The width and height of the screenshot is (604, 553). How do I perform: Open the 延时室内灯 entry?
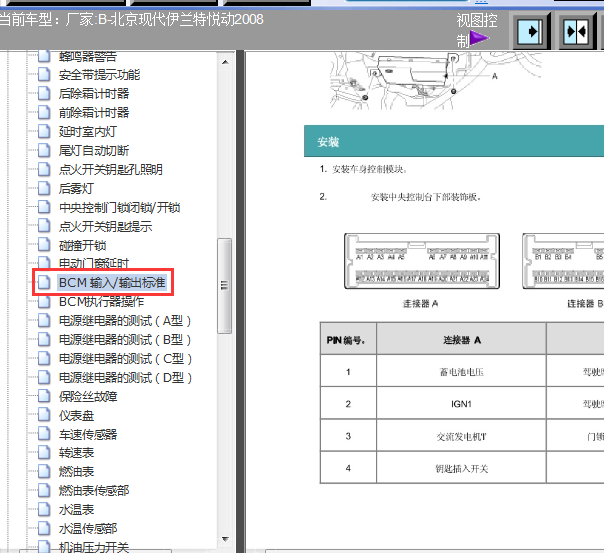click(87, 131)
